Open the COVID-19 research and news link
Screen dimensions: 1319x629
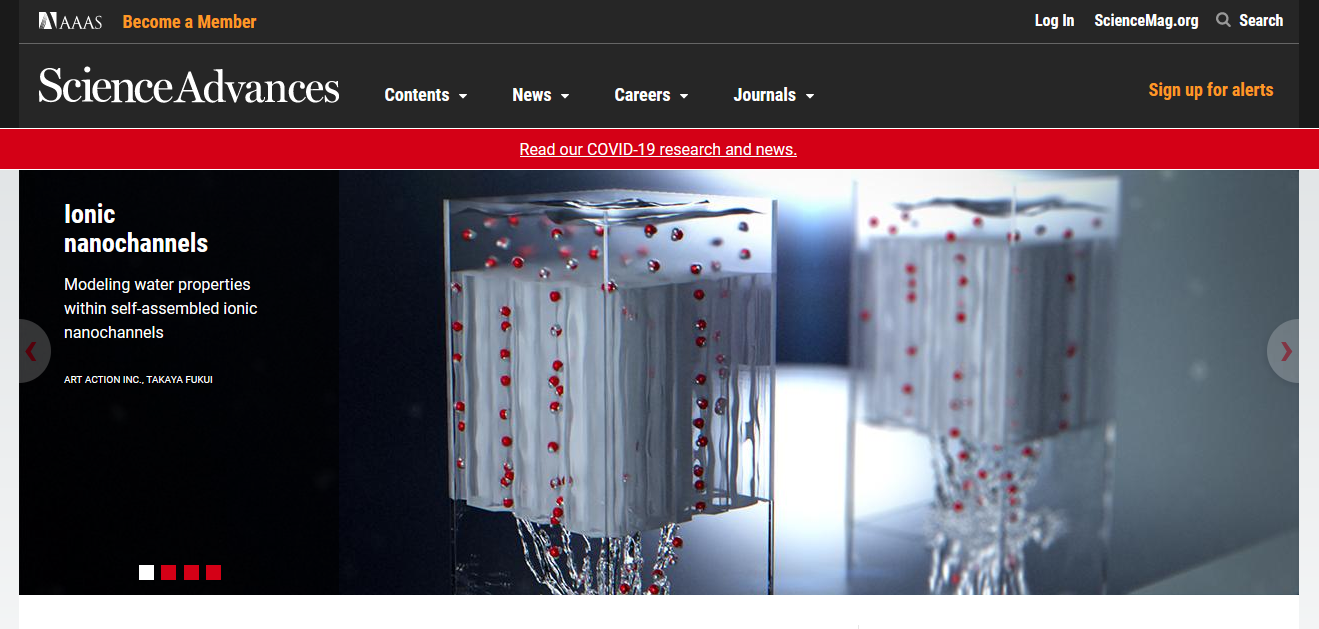[x=658, y=150]
